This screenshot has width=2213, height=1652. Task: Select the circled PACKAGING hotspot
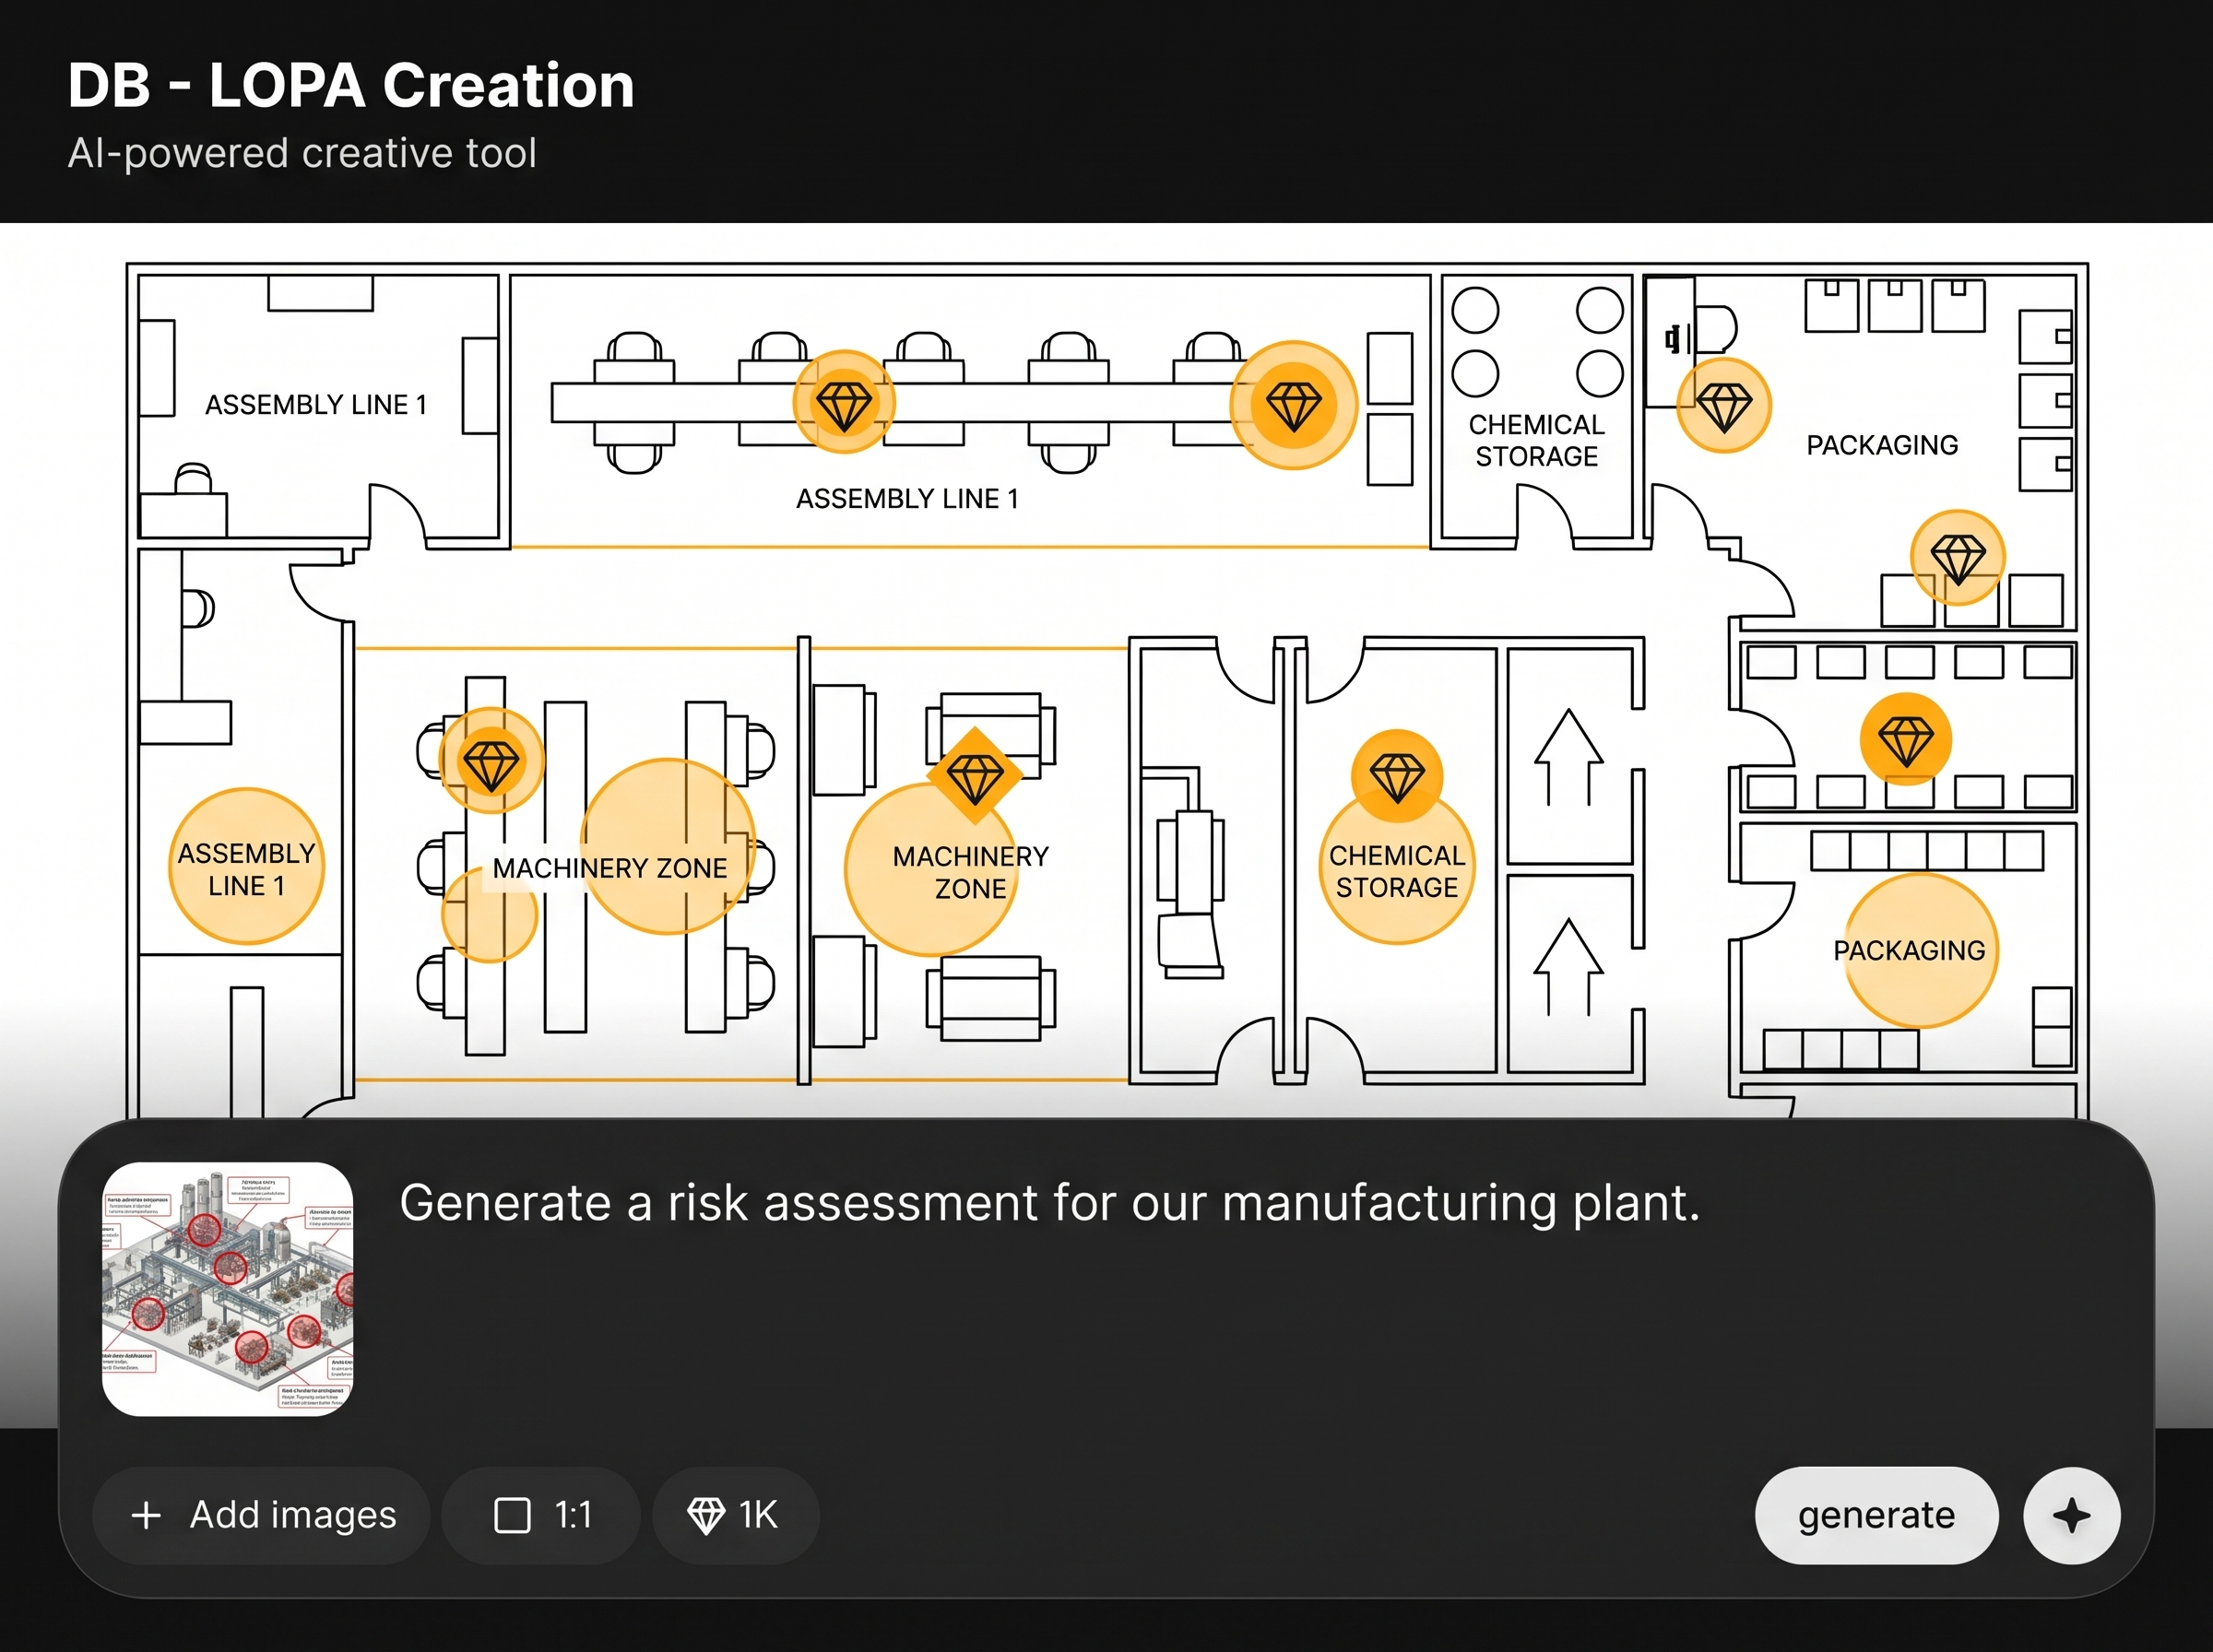pyautogui.click(x=1921, y=950)
